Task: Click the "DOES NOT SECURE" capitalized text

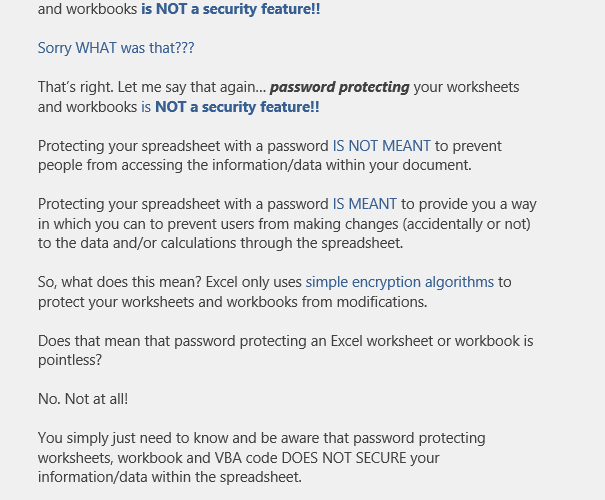Action: pos(344,458)
